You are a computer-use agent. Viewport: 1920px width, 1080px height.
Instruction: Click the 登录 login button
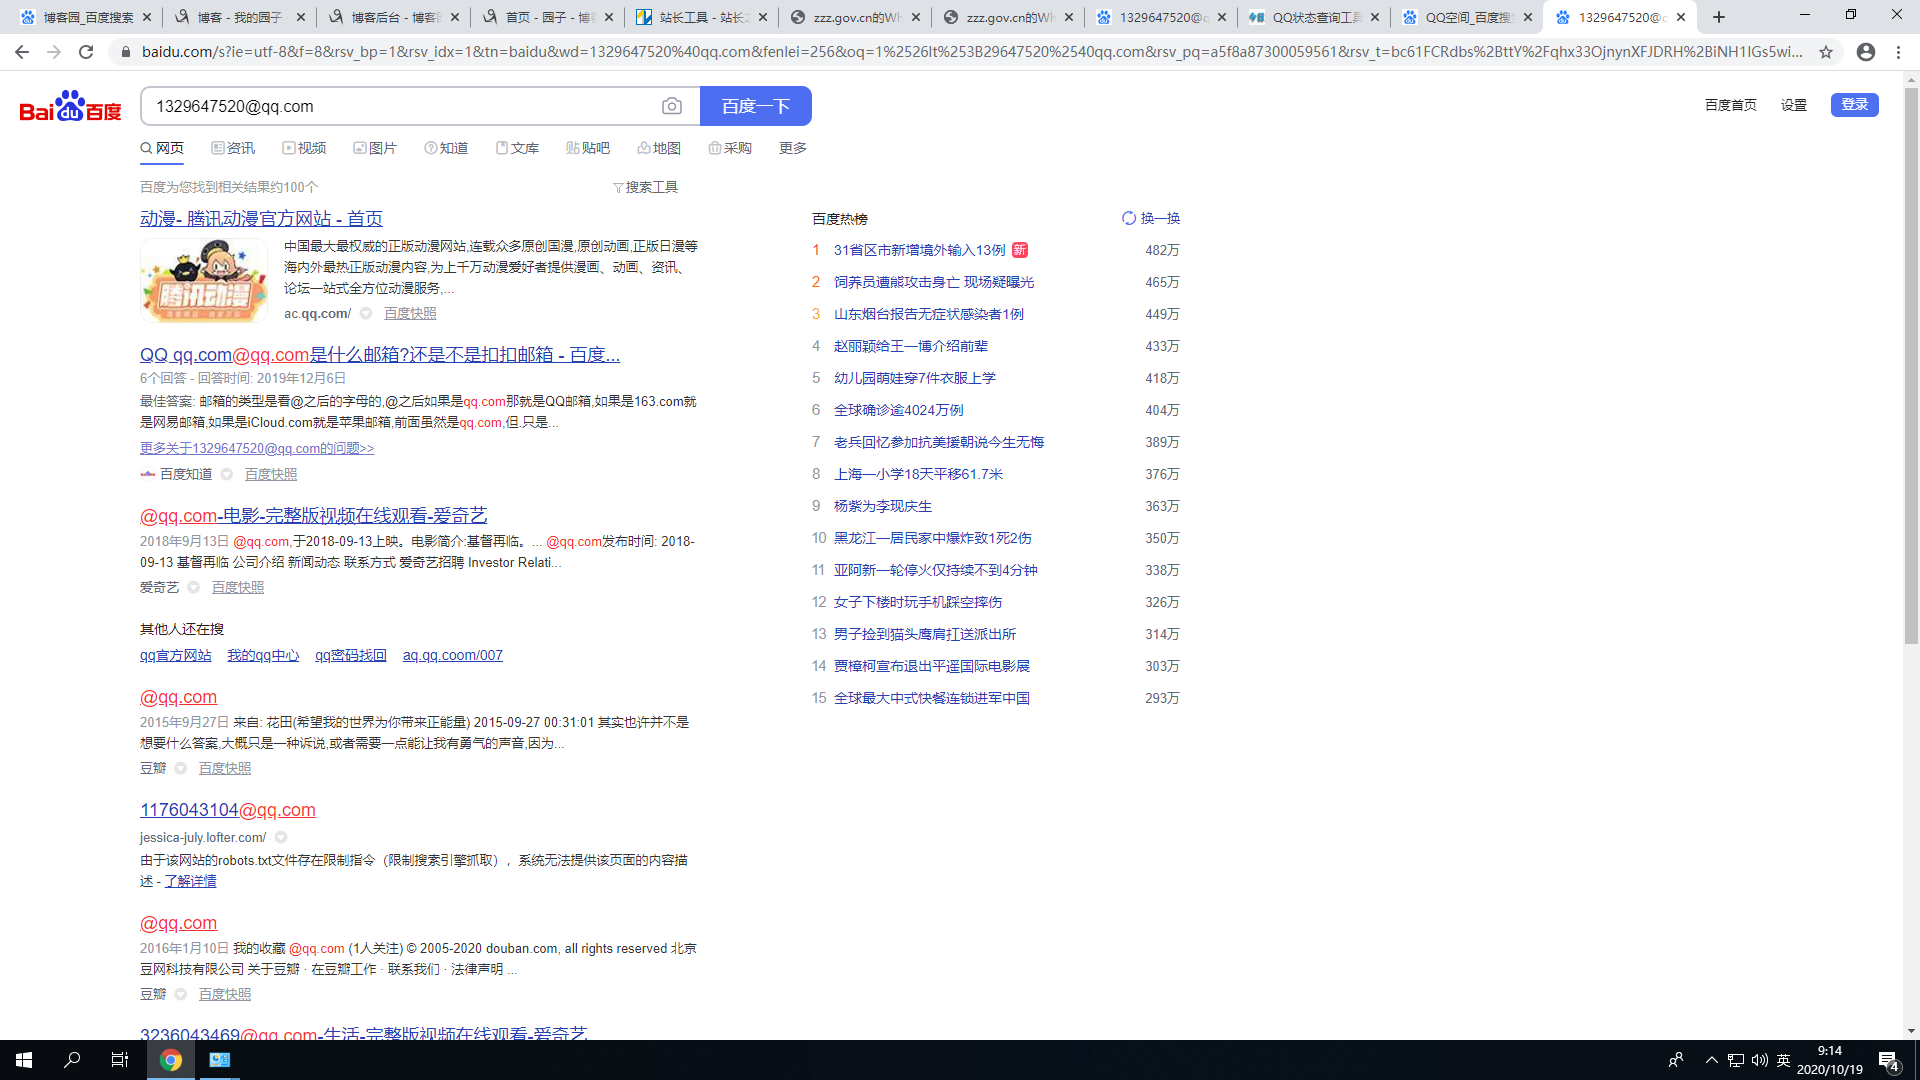tap(1854, 105)
